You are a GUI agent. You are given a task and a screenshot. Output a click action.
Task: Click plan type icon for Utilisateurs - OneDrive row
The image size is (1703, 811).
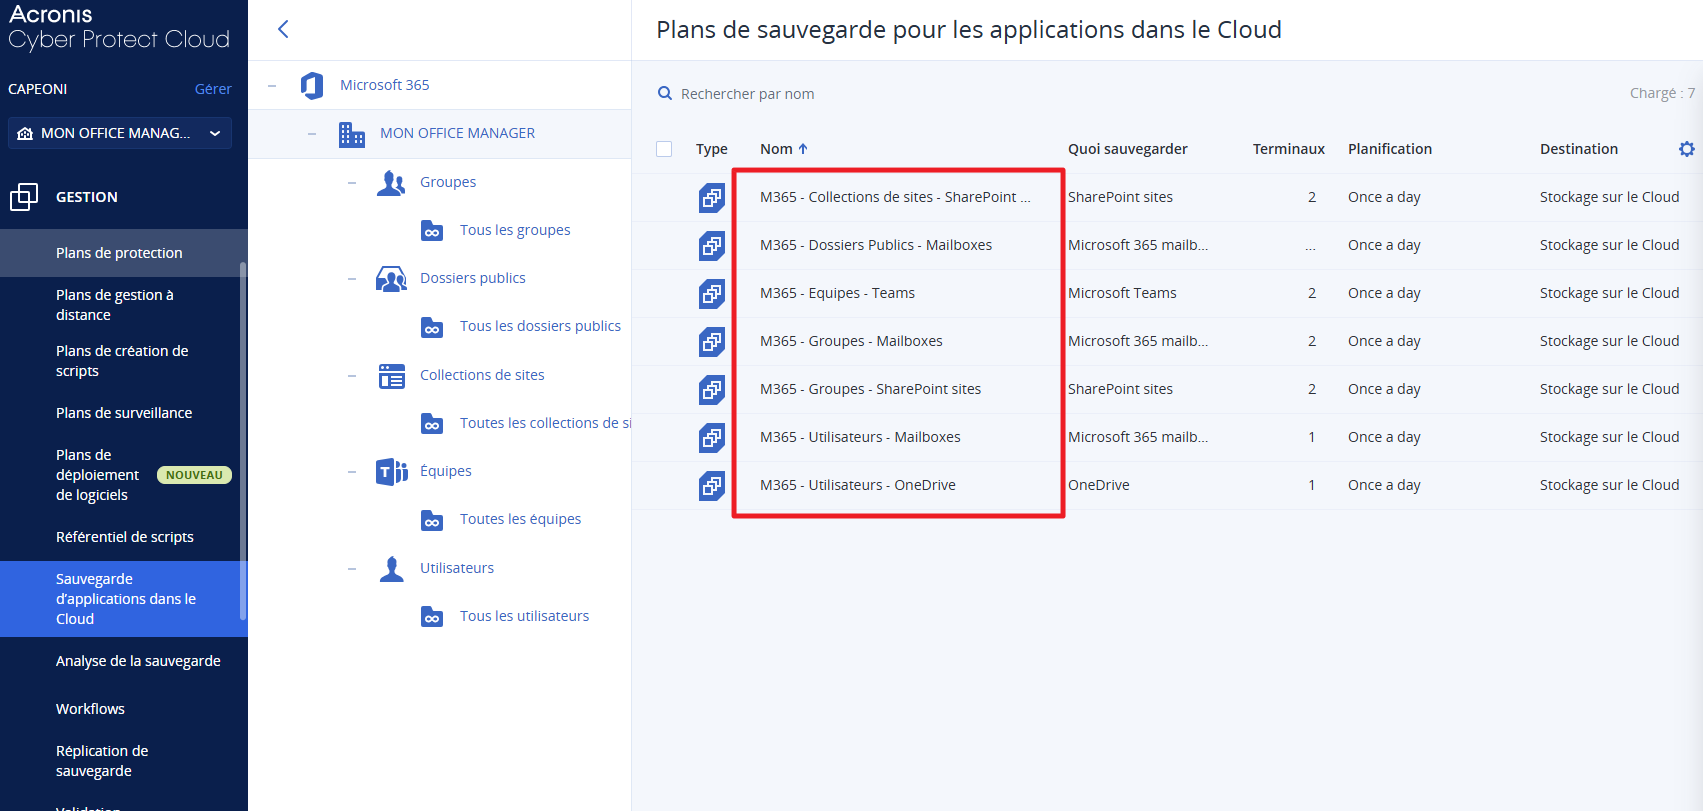712,486
